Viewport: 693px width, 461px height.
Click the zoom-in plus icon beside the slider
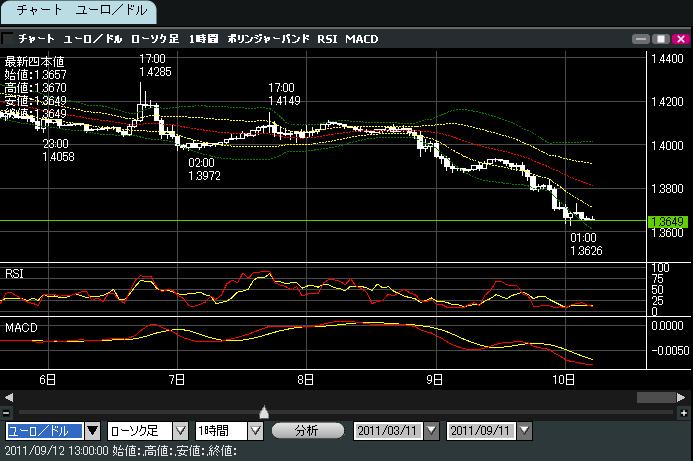coord(684,412)
